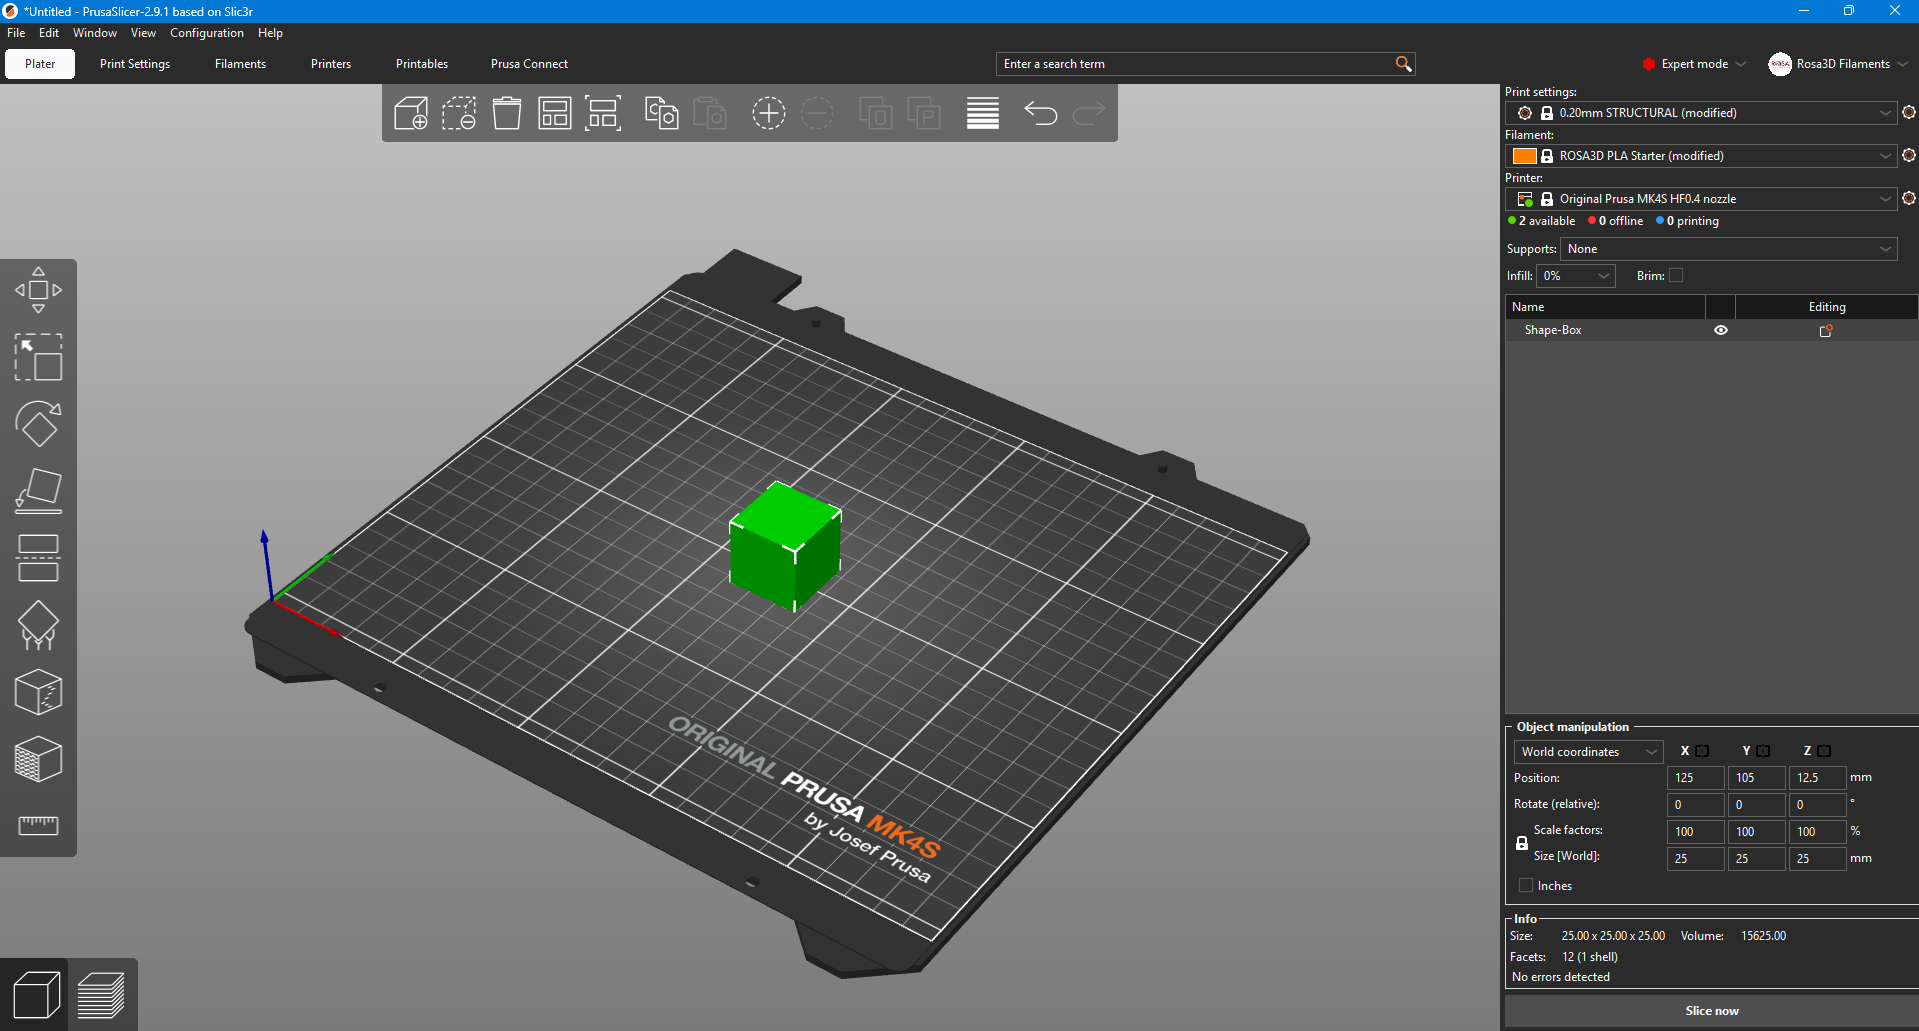
Task: Open the World coordinates dropdown
Action: pyautogui.click(x=1588, y=752)
